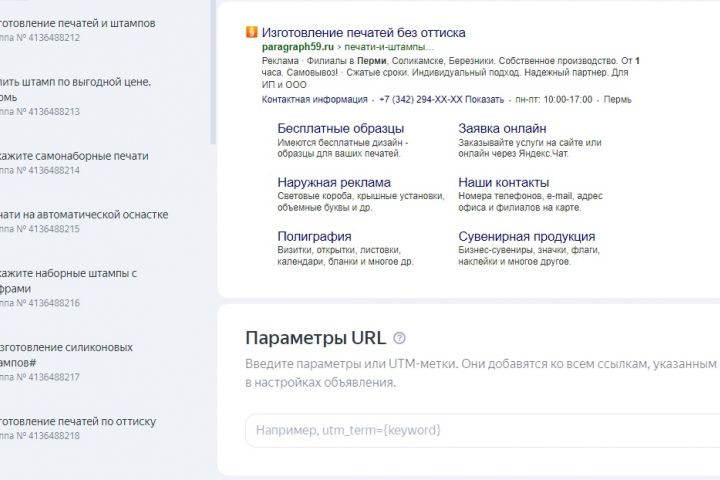Screen dimensions: 720x480
Task: Choose the 'на автоматической оснастке' ad group
Action: pyautogui.click(x=80, y=221)
